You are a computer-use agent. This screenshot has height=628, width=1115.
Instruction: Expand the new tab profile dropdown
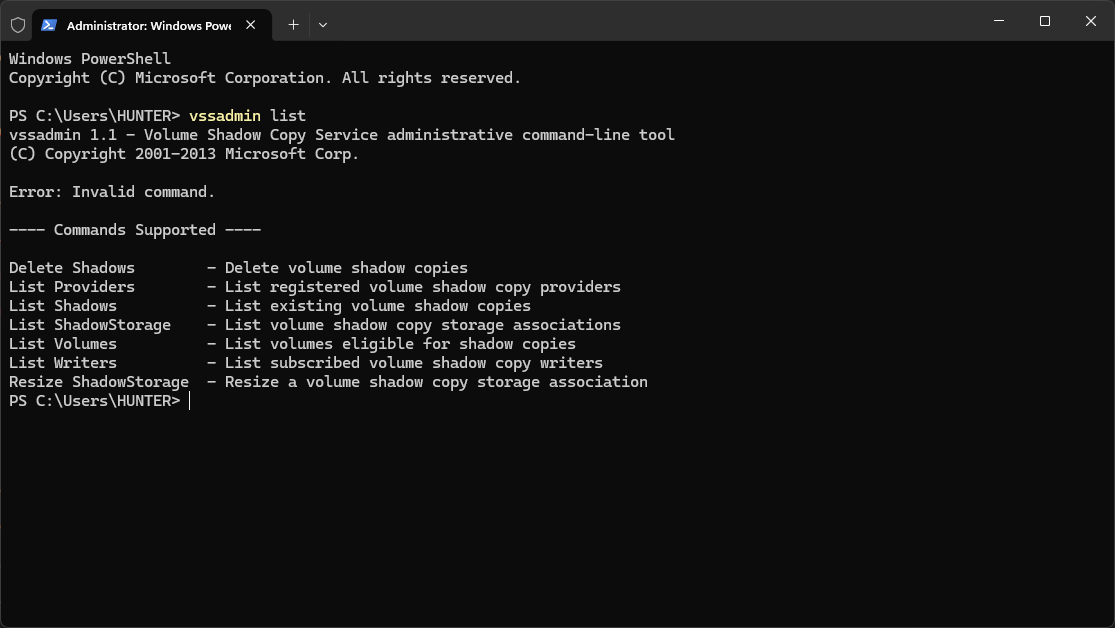coord(323,25)
